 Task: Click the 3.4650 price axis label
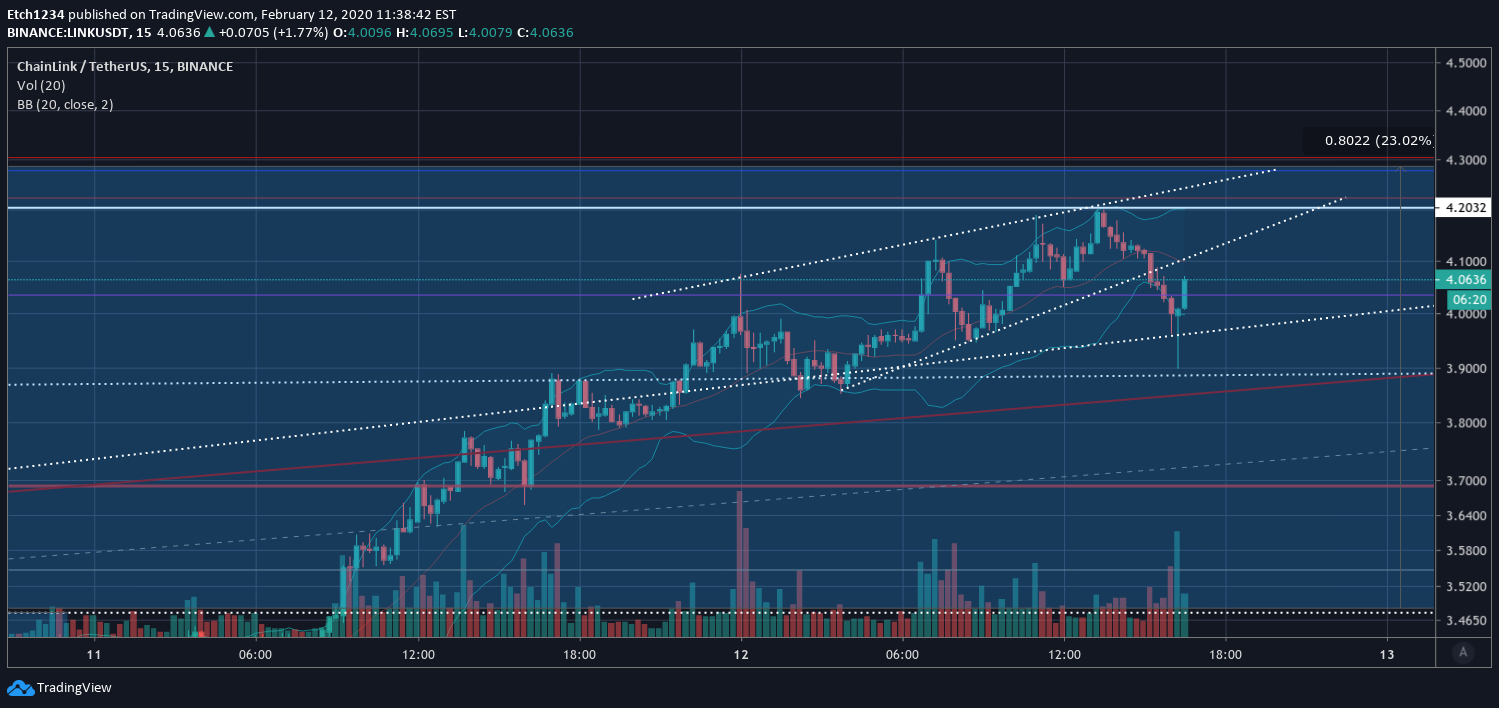point(1465,621)
